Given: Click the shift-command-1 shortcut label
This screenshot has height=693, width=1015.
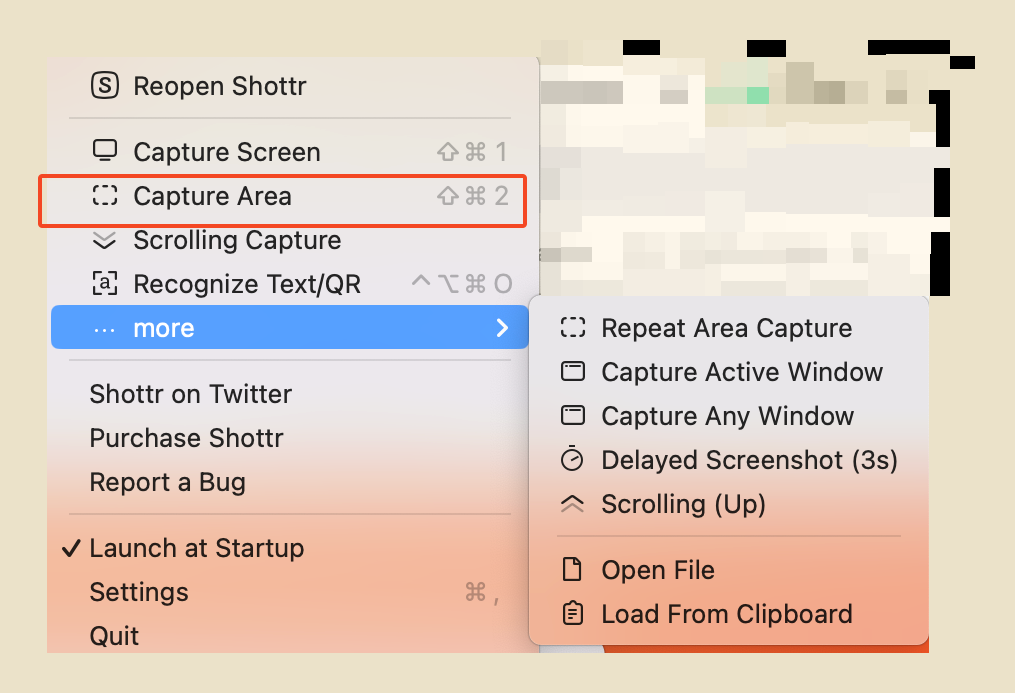Looking at the screenshot, I should pos(473,151).
